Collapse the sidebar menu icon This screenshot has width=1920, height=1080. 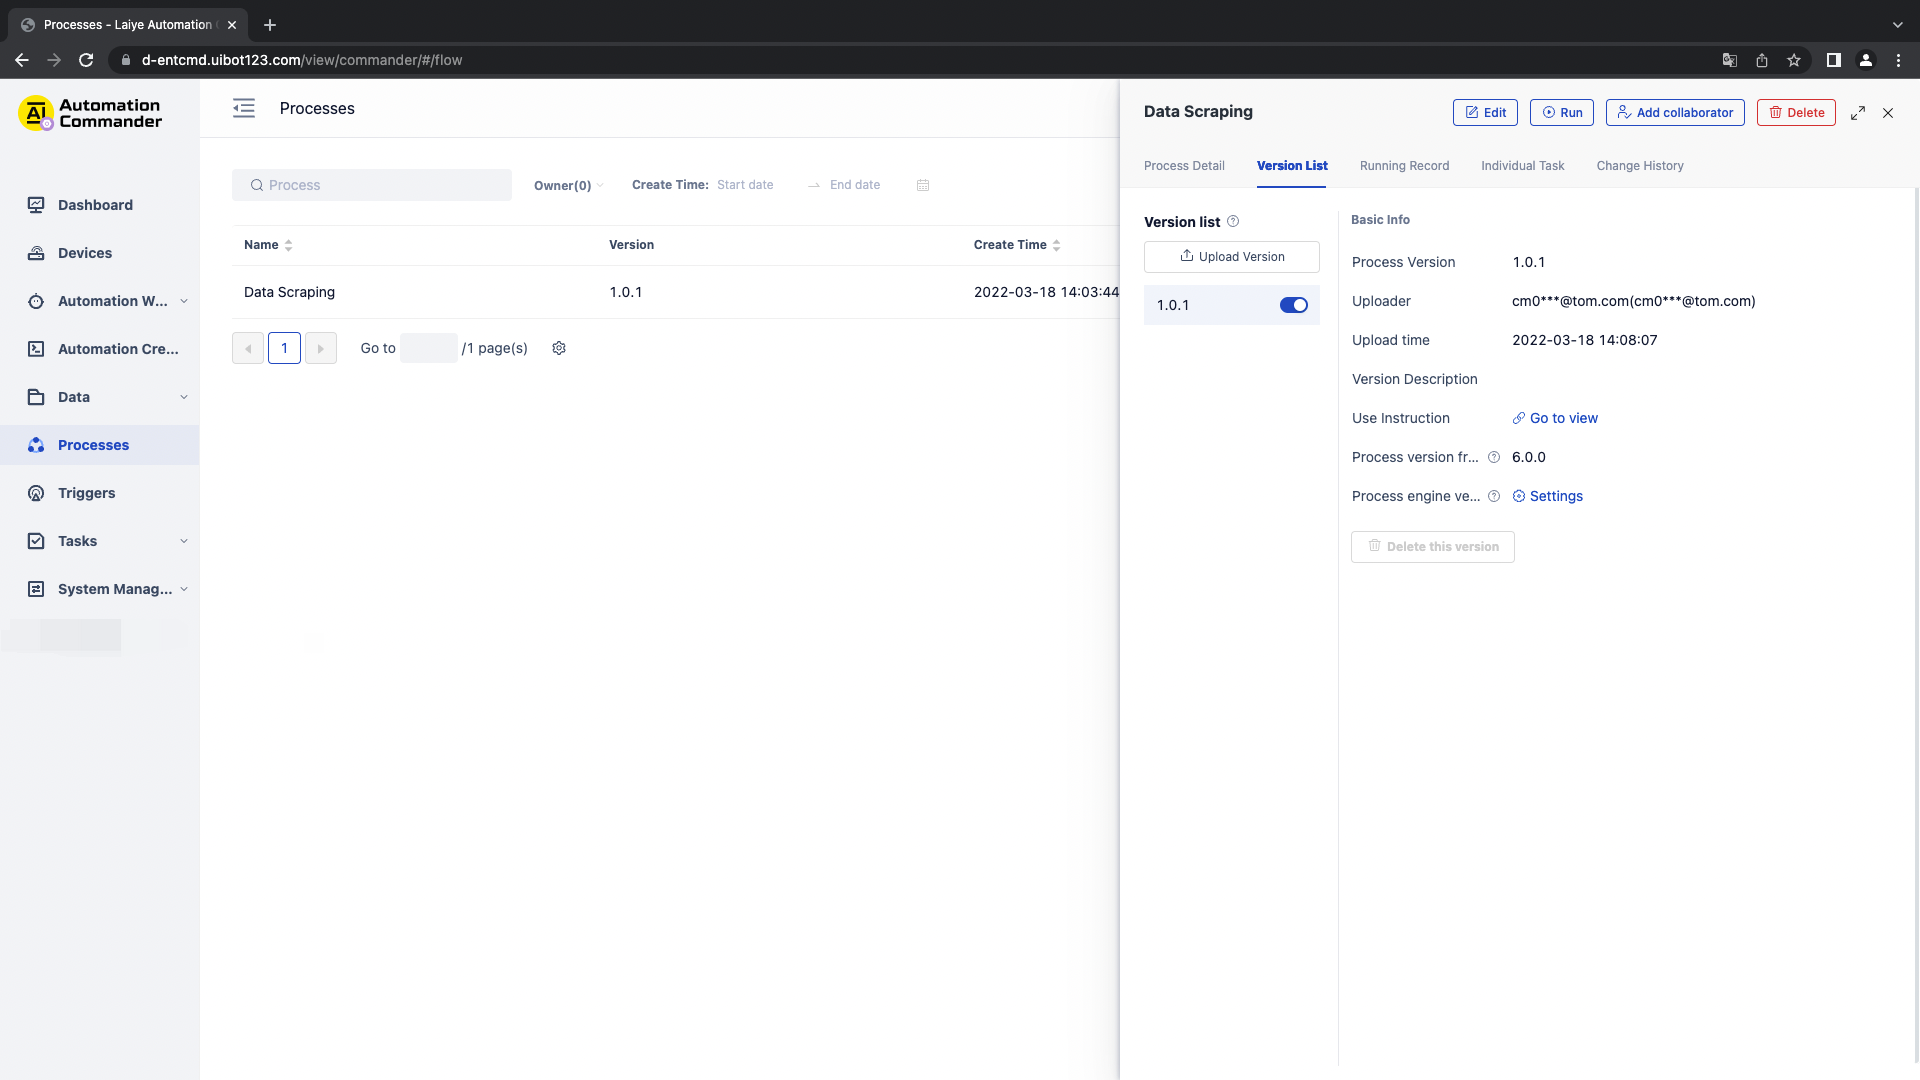pos(244,108)
